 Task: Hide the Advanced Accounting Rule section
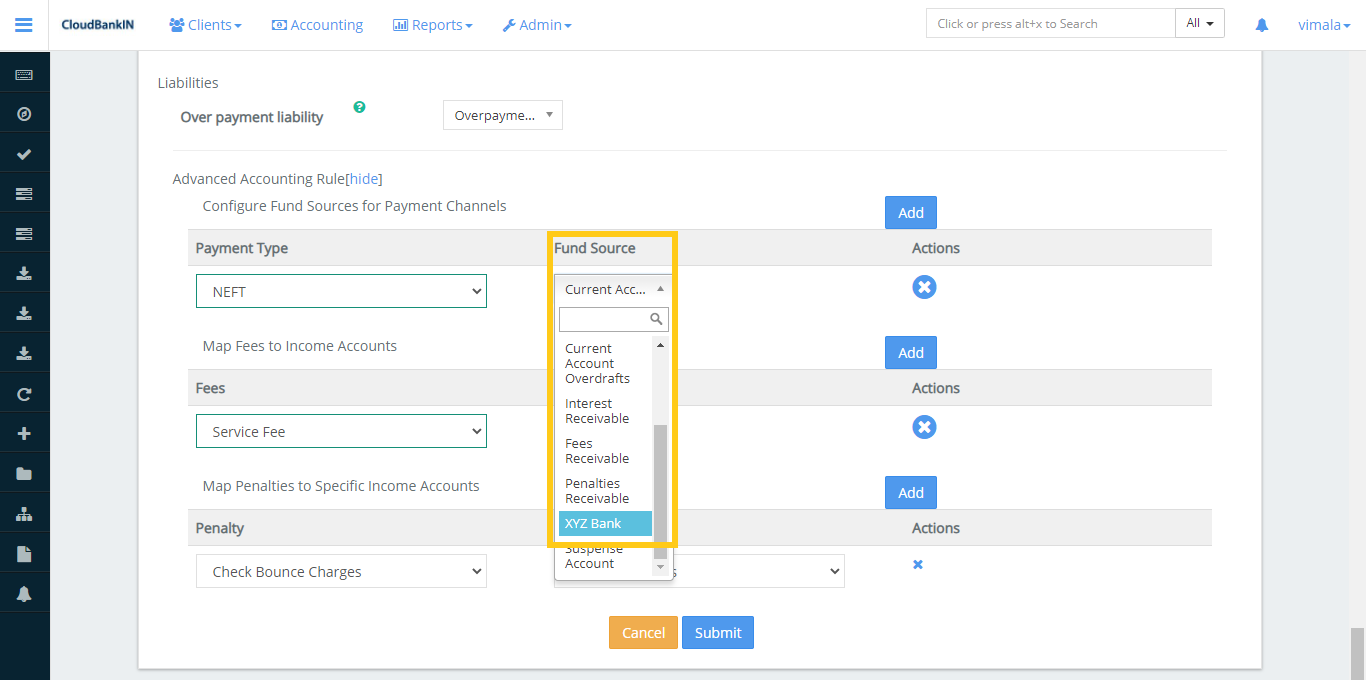[364, 178]
